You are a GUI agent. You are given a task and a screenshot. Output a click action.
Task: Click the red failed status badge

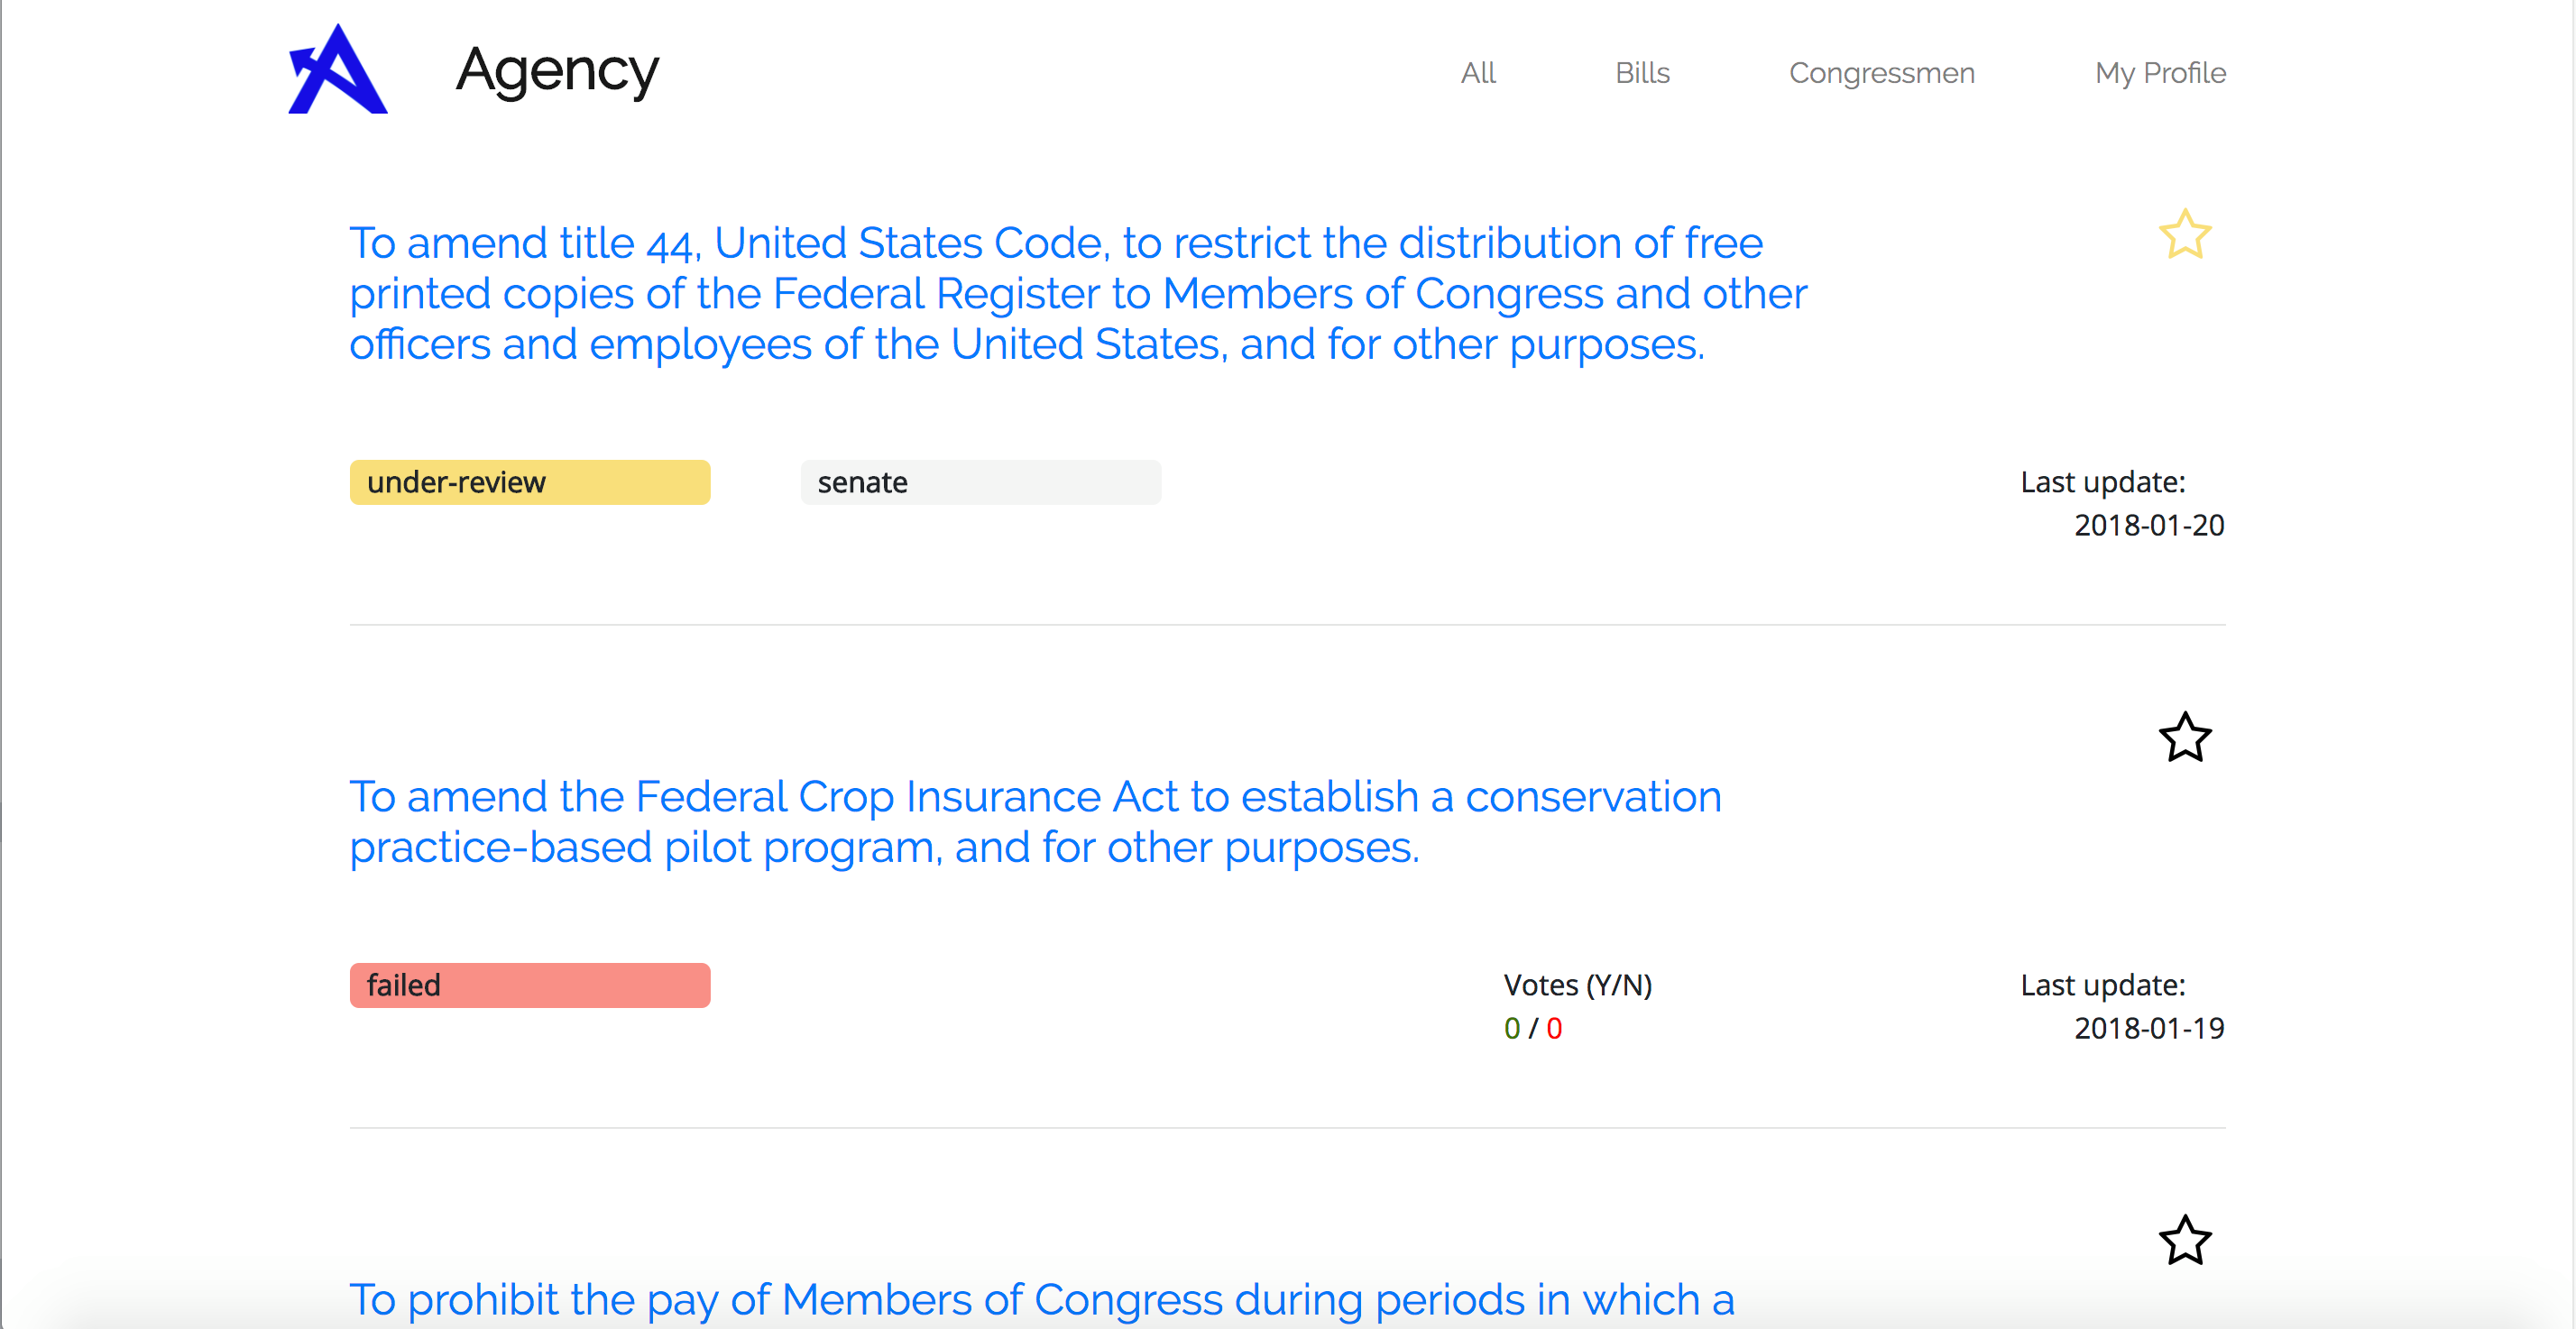tap(530, 985)
